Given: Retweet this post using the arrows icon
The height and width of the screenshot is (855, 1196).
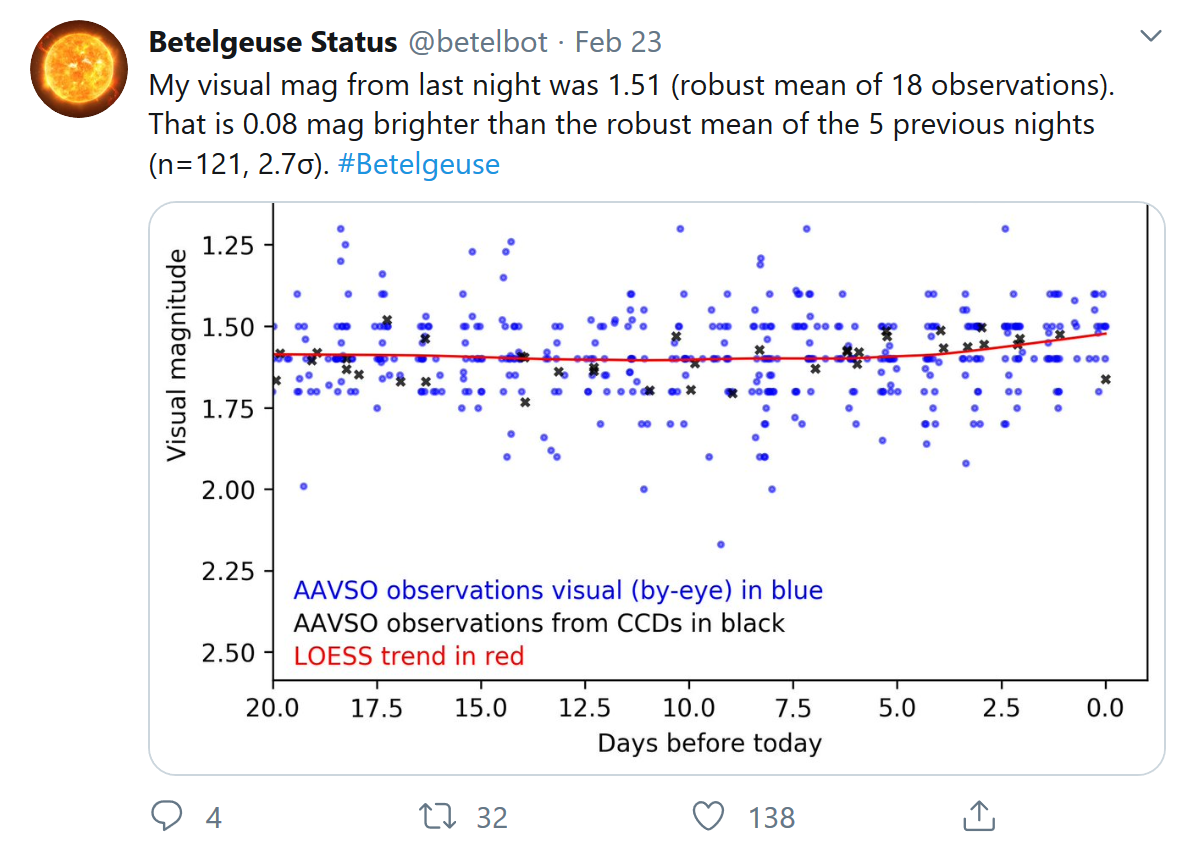Looking at the screenshot, I should (440, 817).
